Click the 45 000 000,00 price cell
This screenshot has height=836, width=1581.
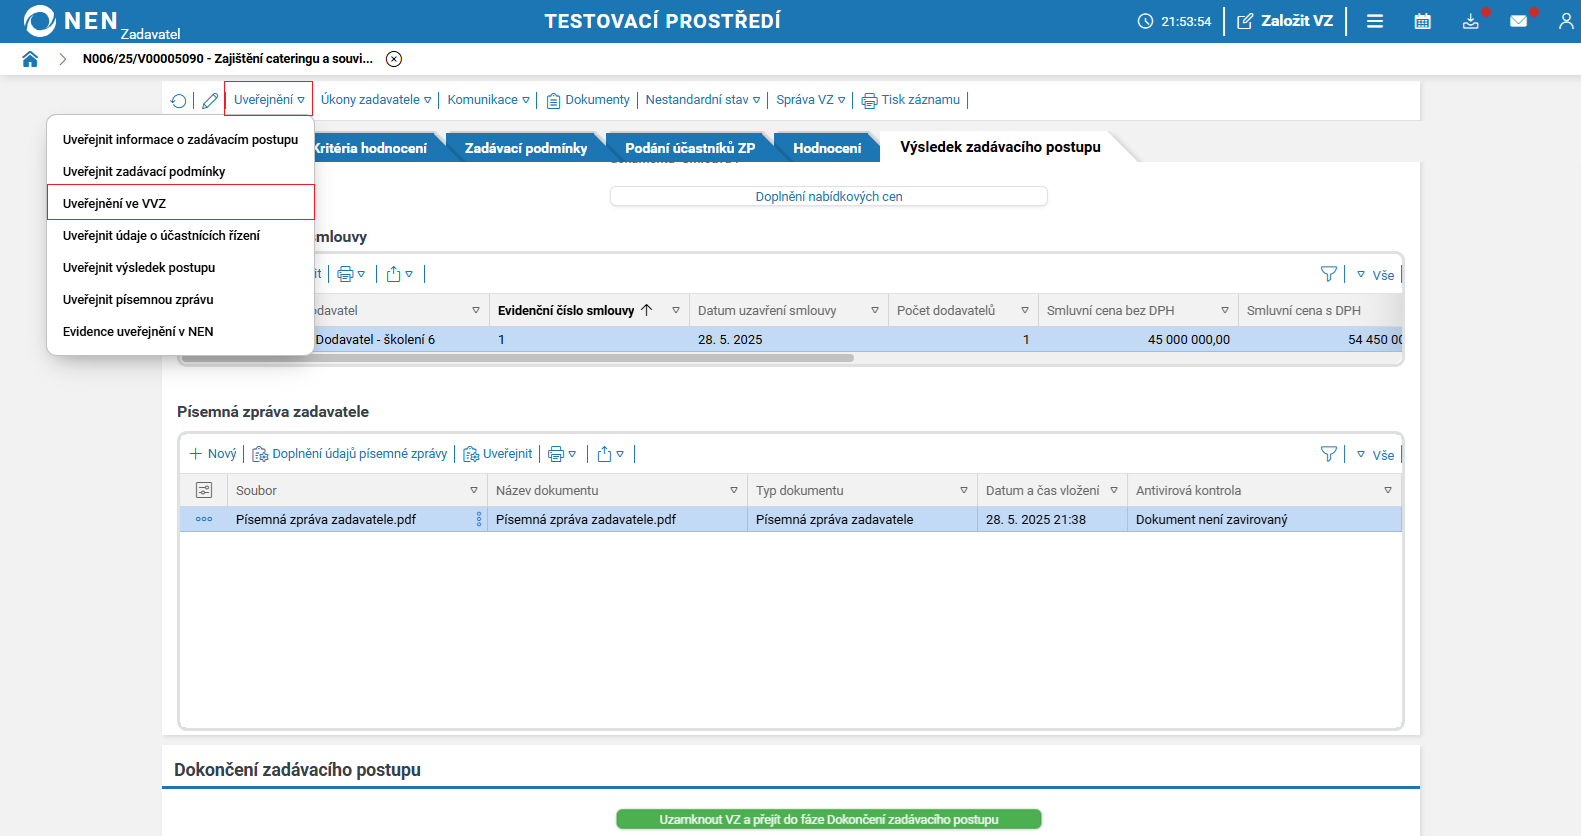tap(1139, 340)
